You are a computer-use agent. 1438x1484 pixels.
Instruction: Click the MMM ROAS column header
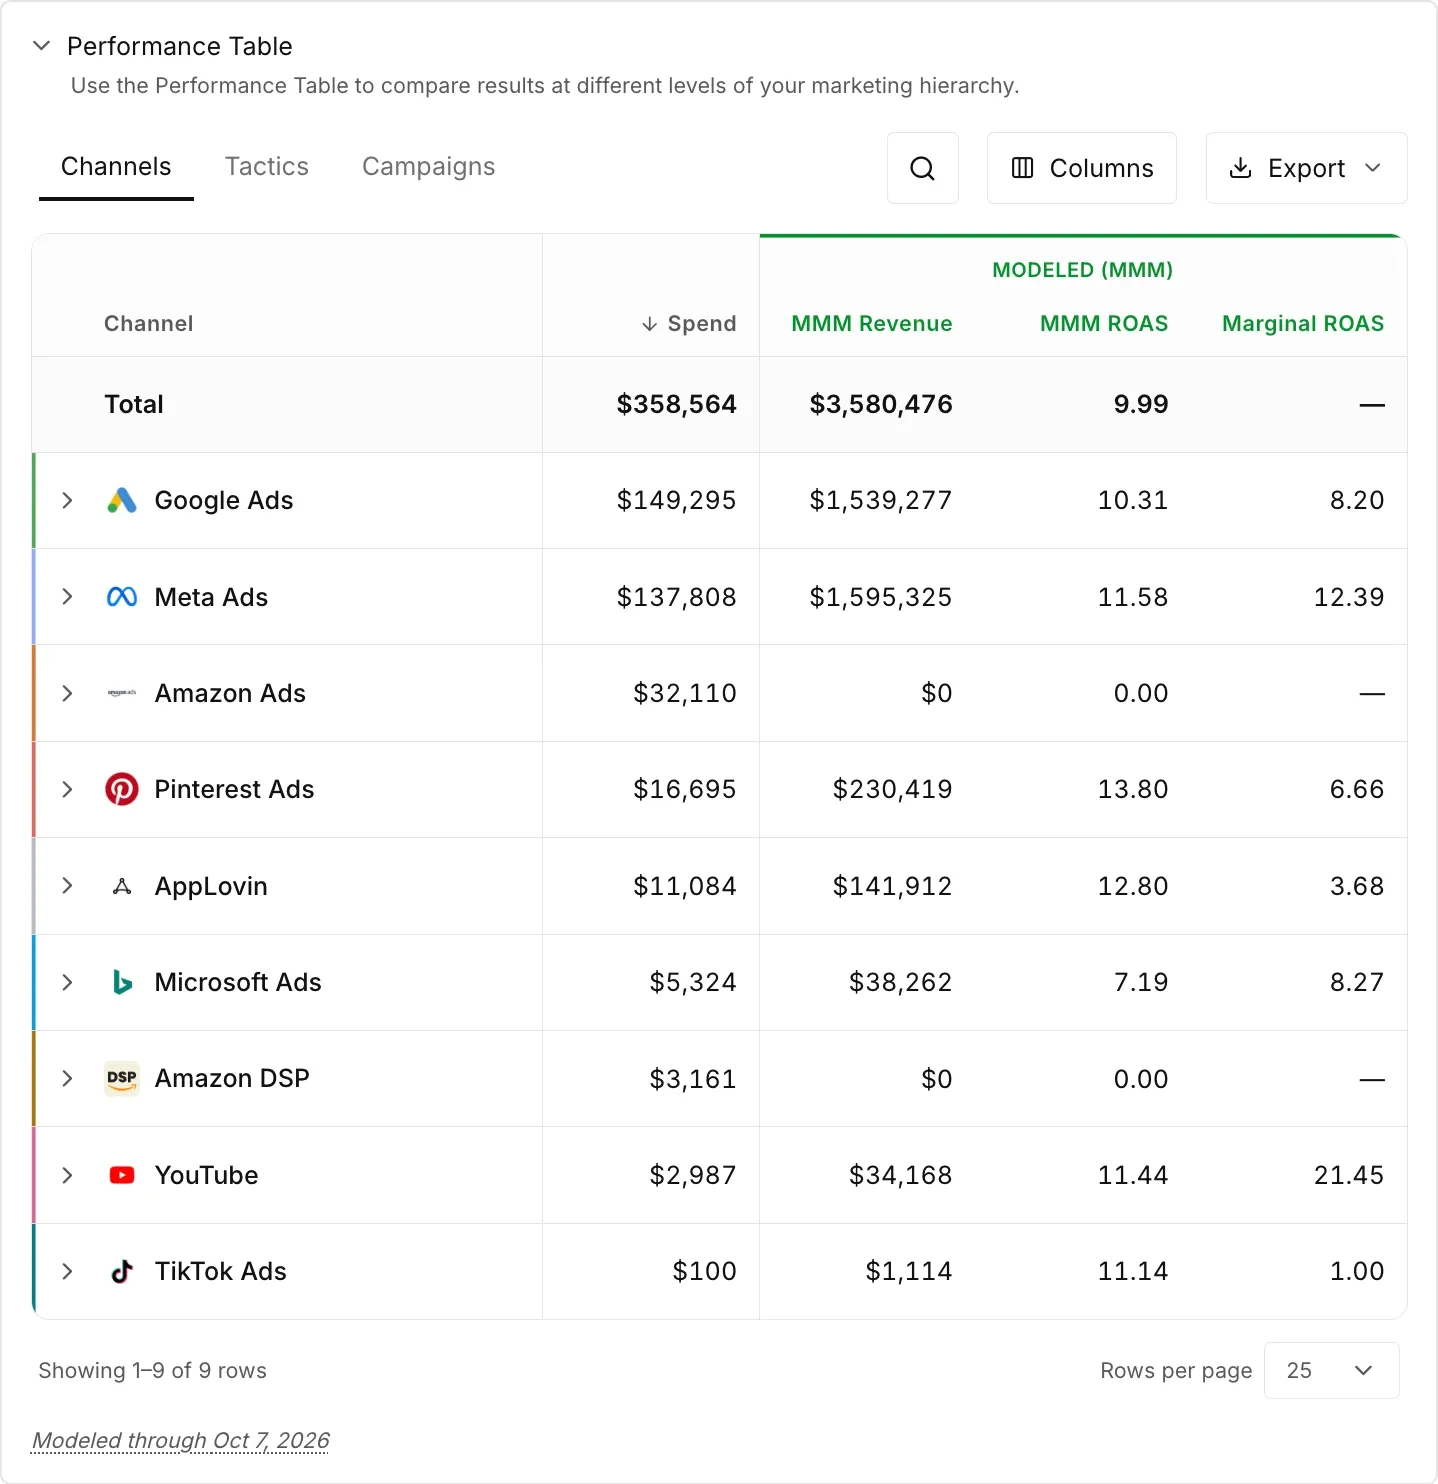click(x=1104, y=324)
